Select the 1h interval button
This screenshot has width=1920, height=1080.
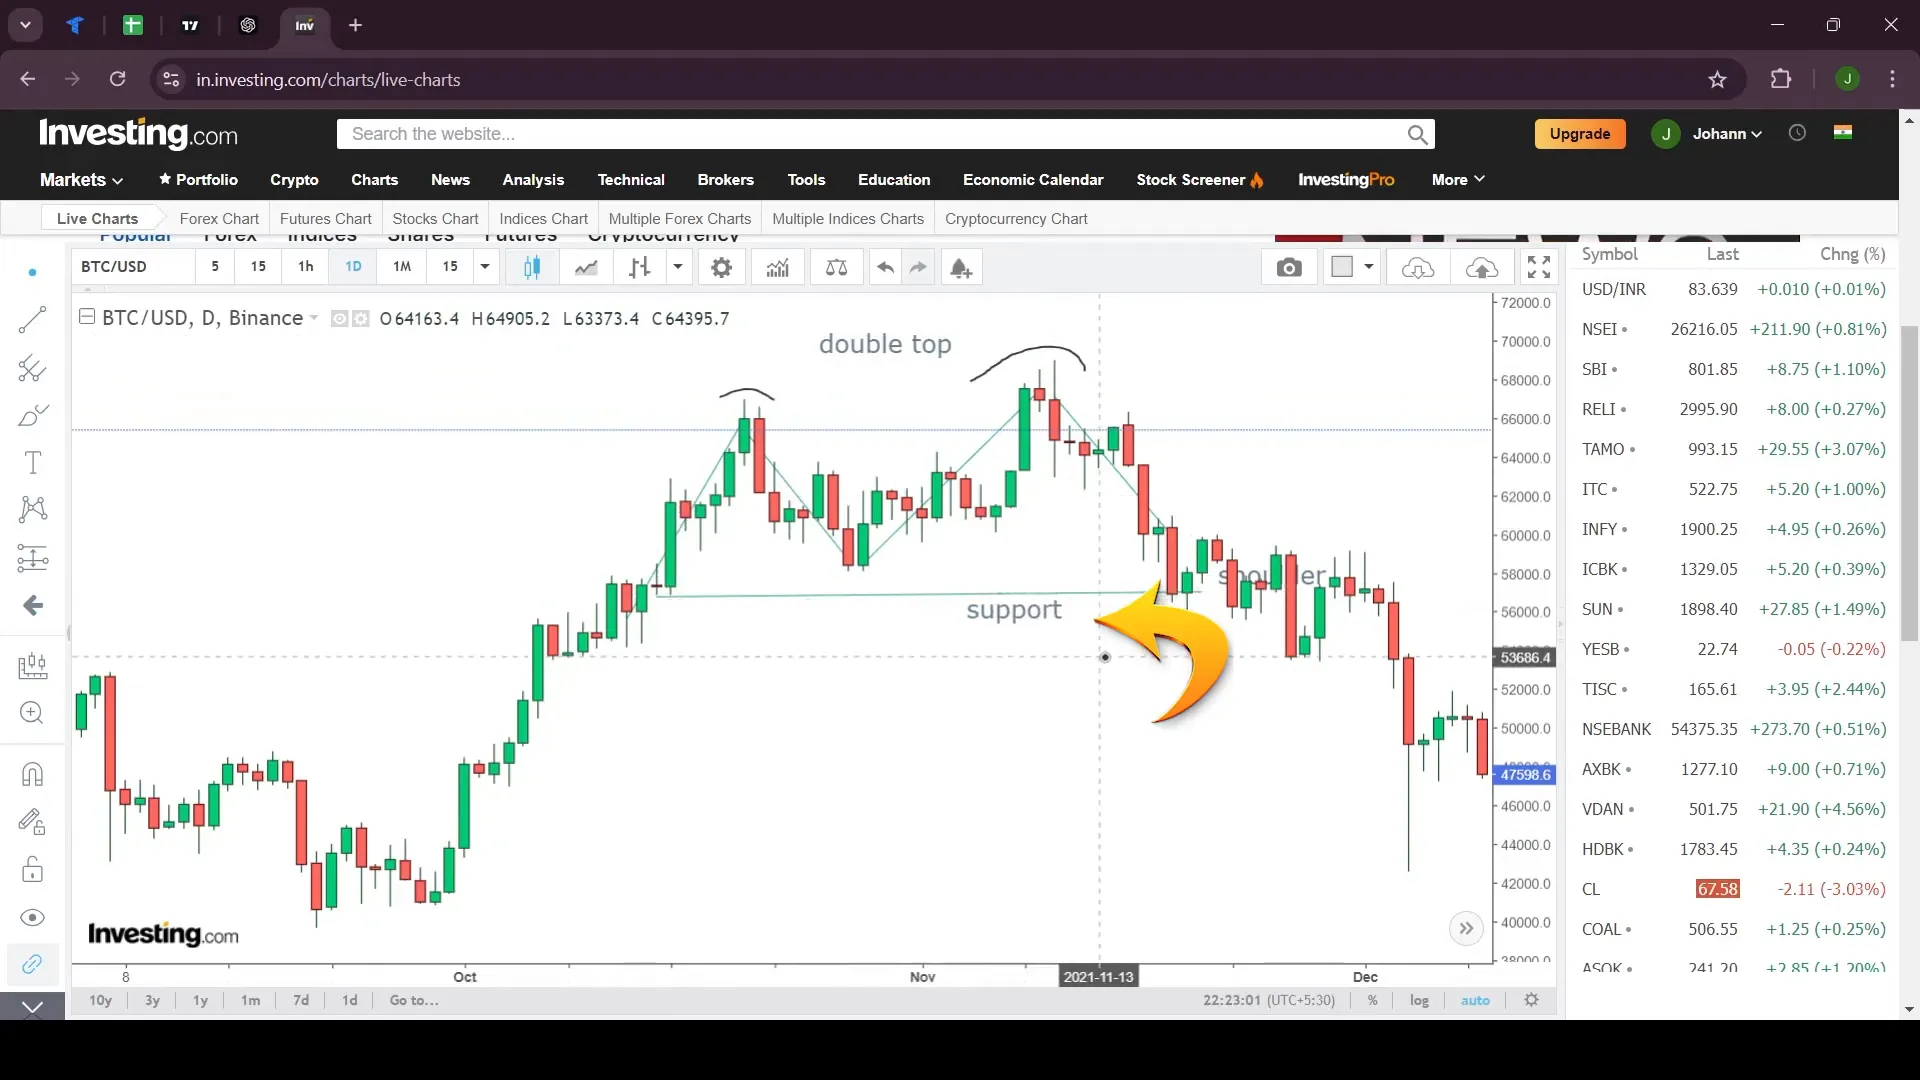click(306, 267)
